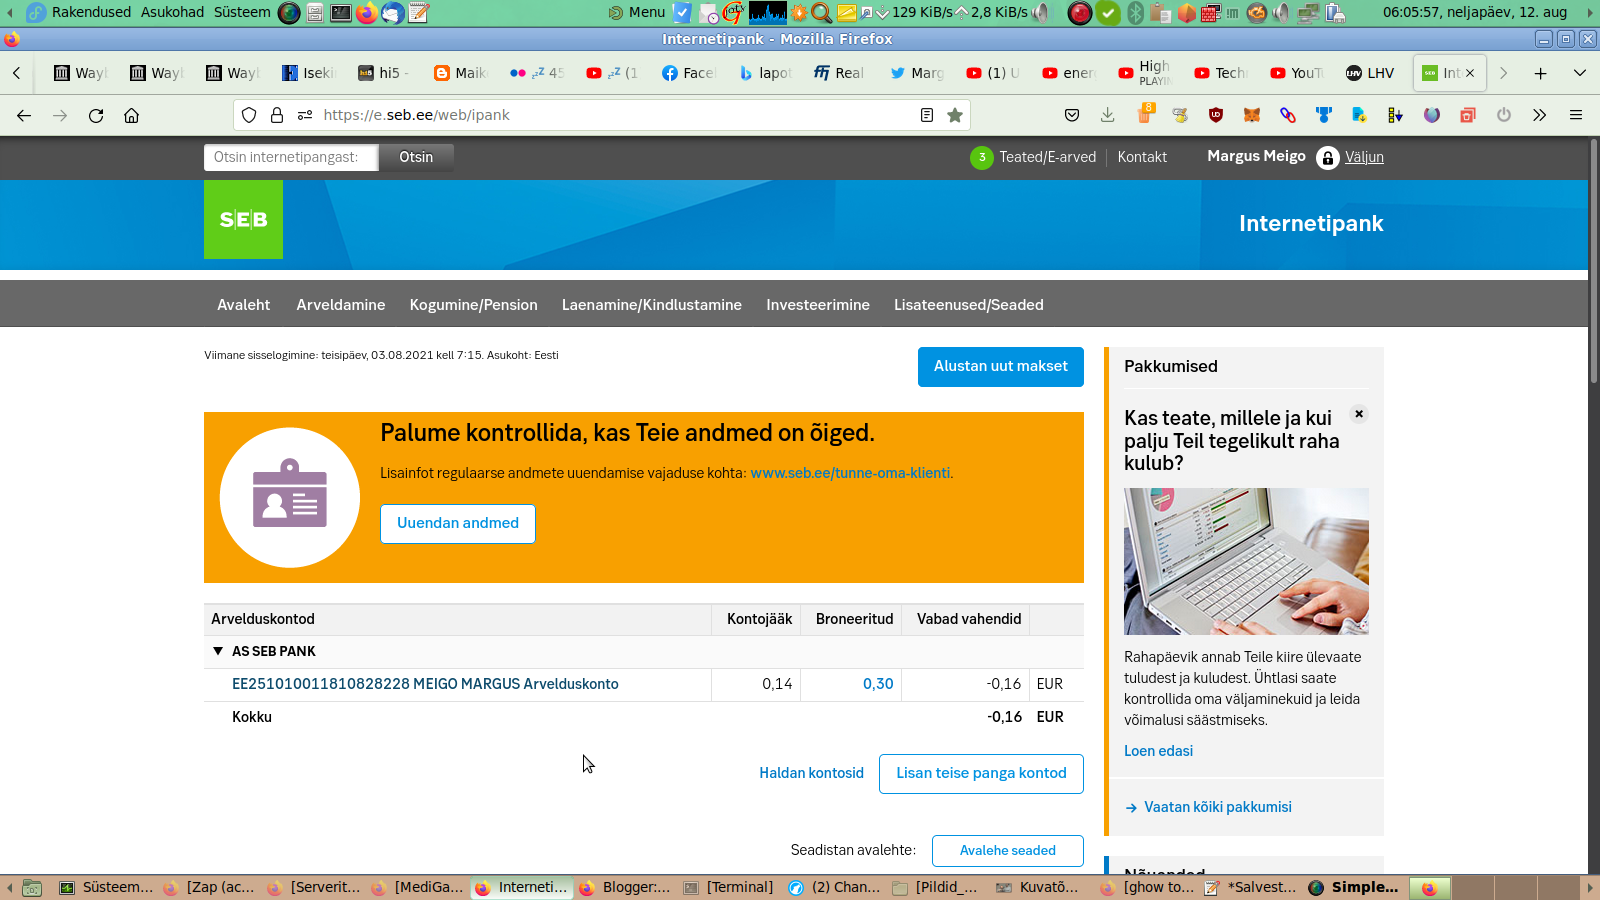This screenshot has width=1600, height=900.
Task: Open the Teated/E-arved link
Action: (x=1047, y=157)
